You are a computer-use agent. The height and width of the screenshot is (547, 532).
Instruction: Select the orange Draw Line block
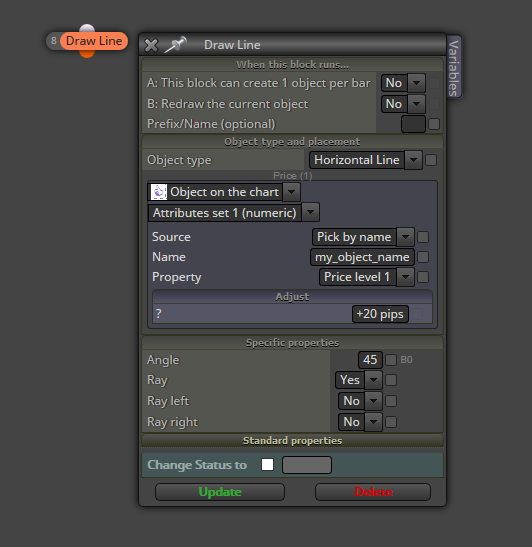point(94,41)
